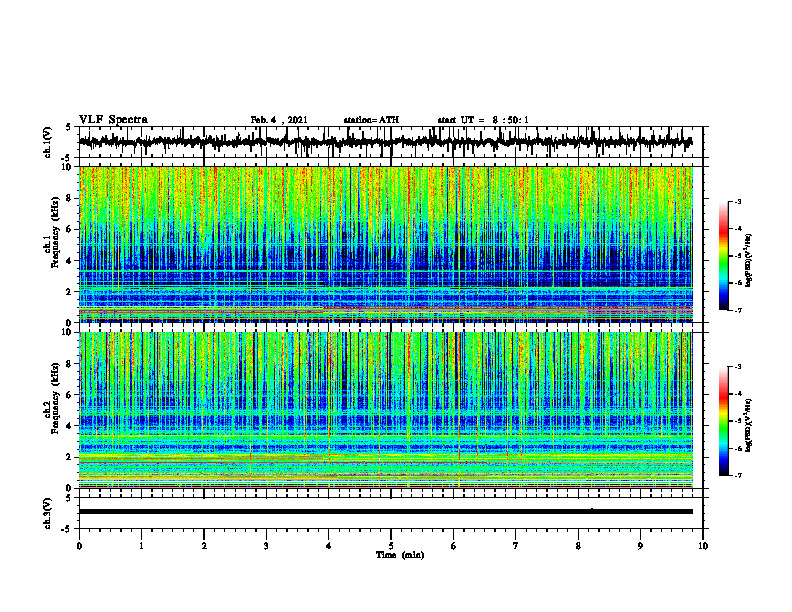Click the time axis tick label "8"
792x612 pixels.
click(x=578, y=546)
